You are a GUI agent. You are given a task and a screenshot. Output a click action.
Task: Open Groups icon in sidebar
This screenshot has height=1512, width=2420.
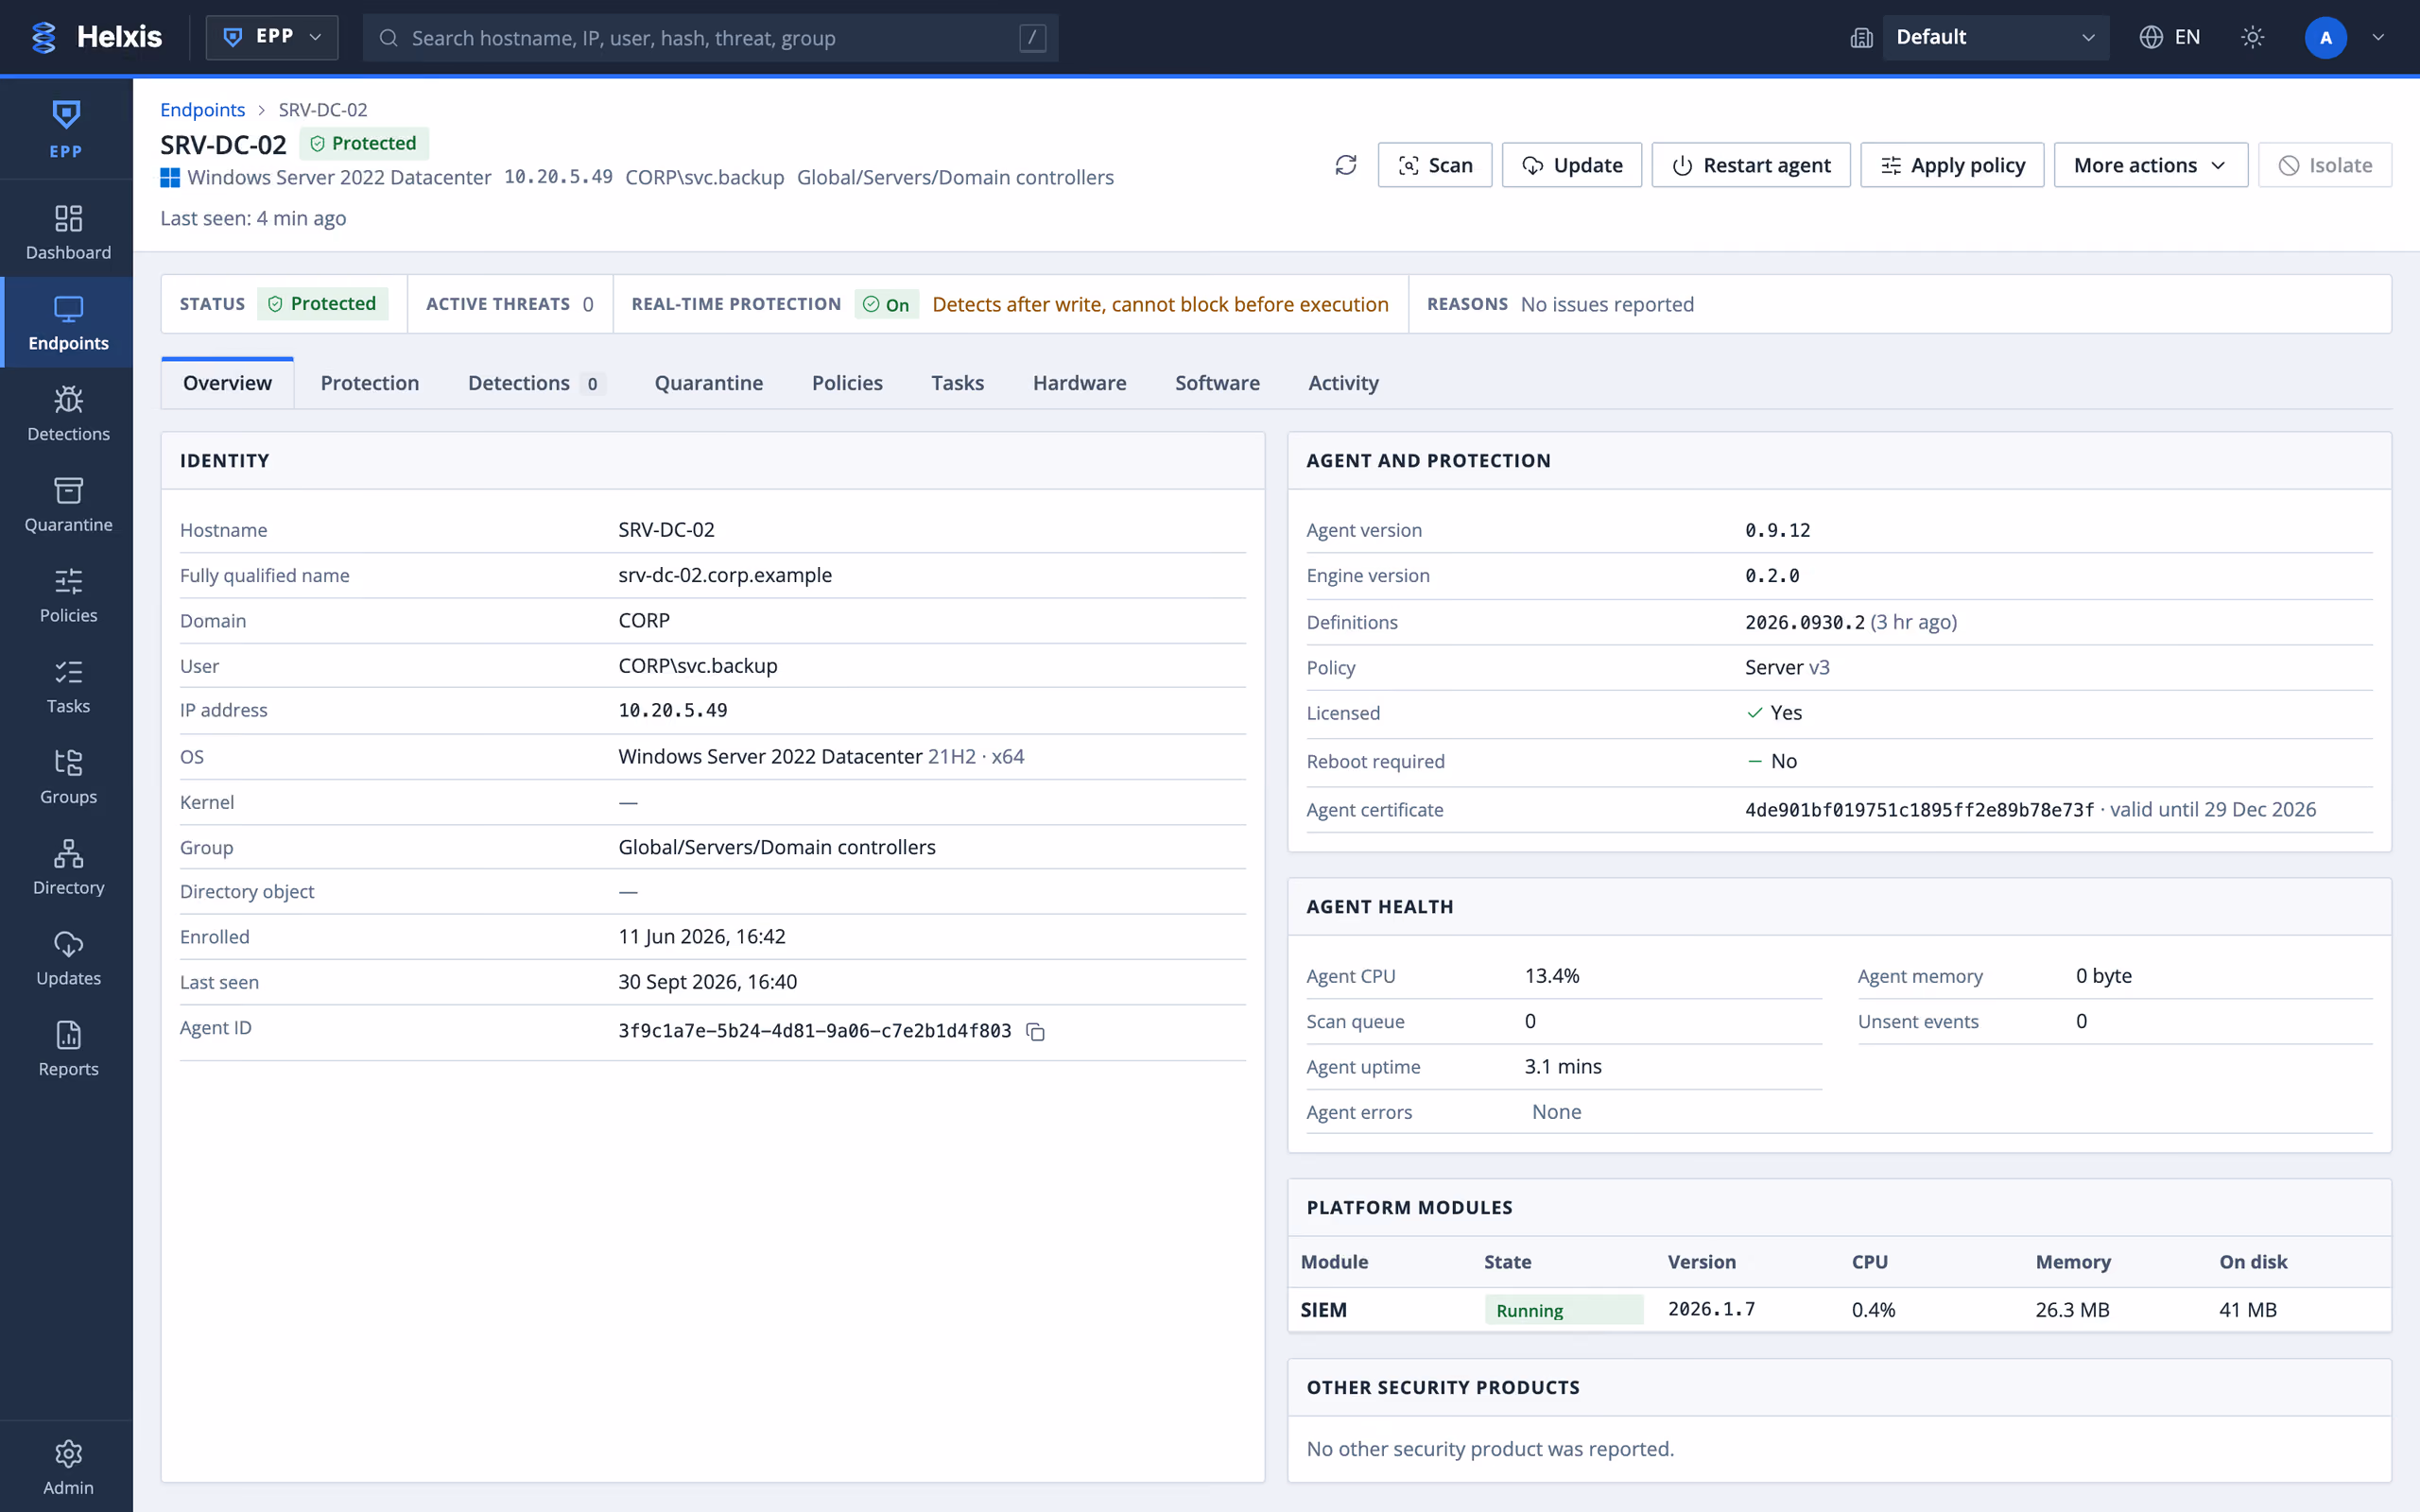tap(68, 763)
